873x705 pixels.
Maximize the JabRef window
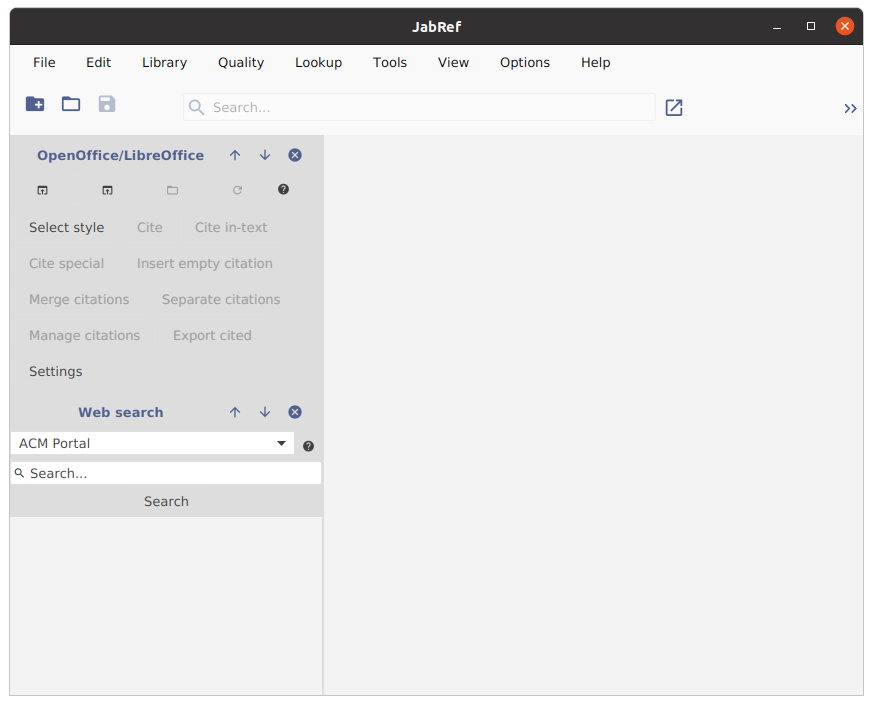coord(811,26)
